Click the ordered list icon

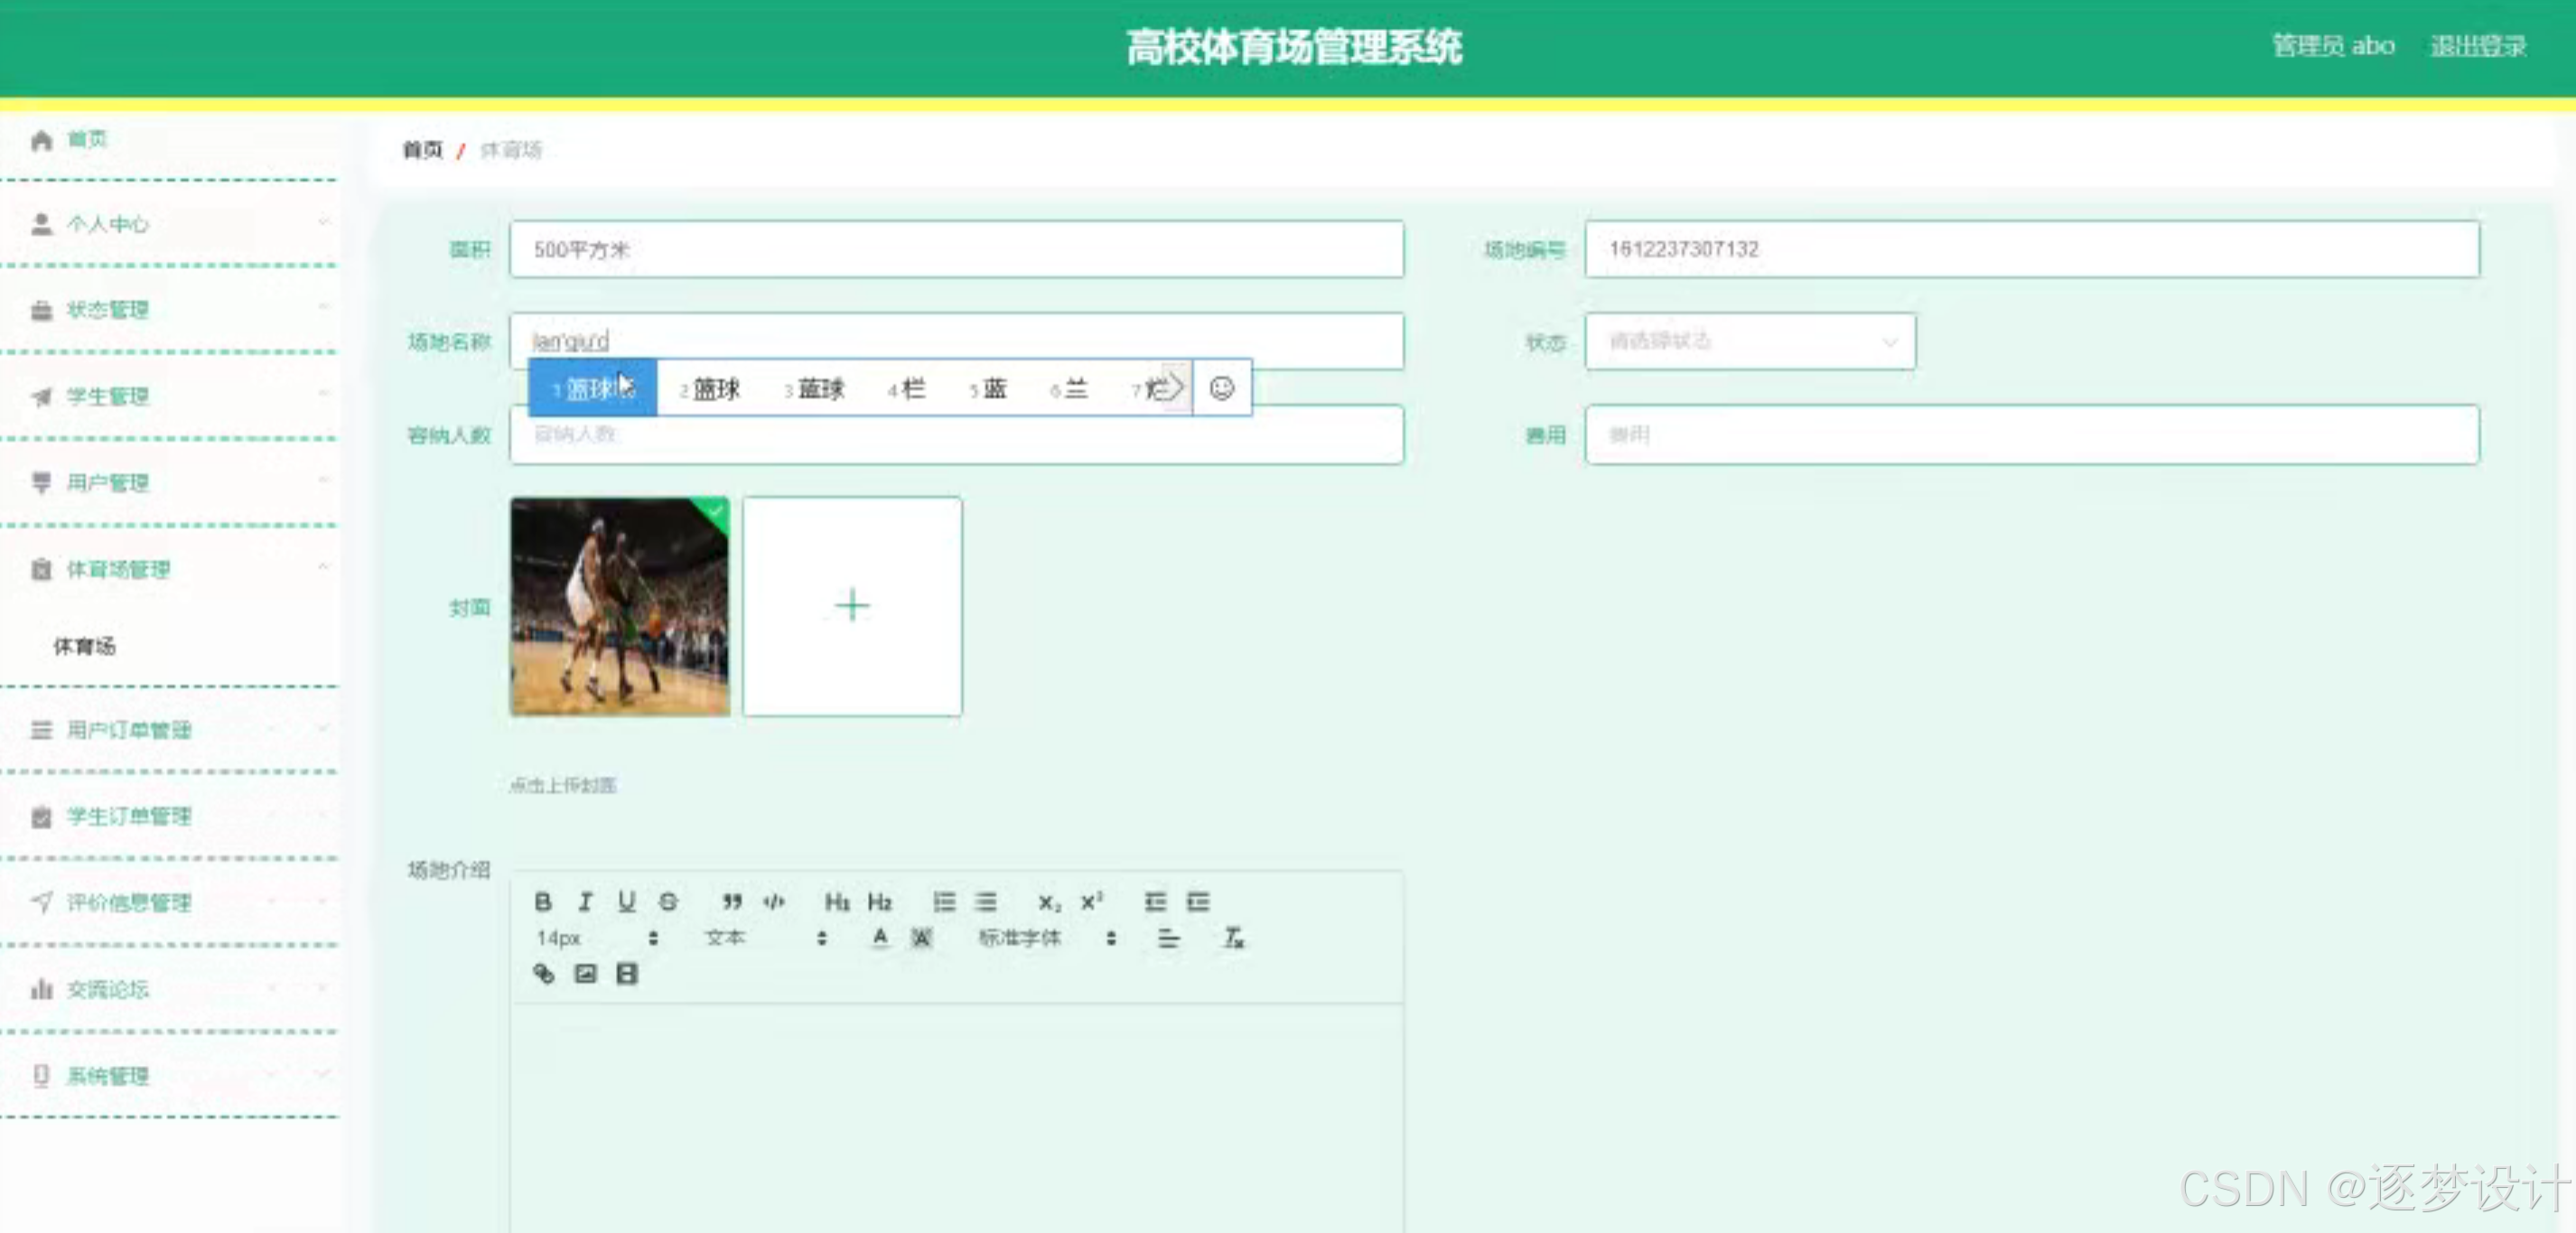[x=944, y=902]
